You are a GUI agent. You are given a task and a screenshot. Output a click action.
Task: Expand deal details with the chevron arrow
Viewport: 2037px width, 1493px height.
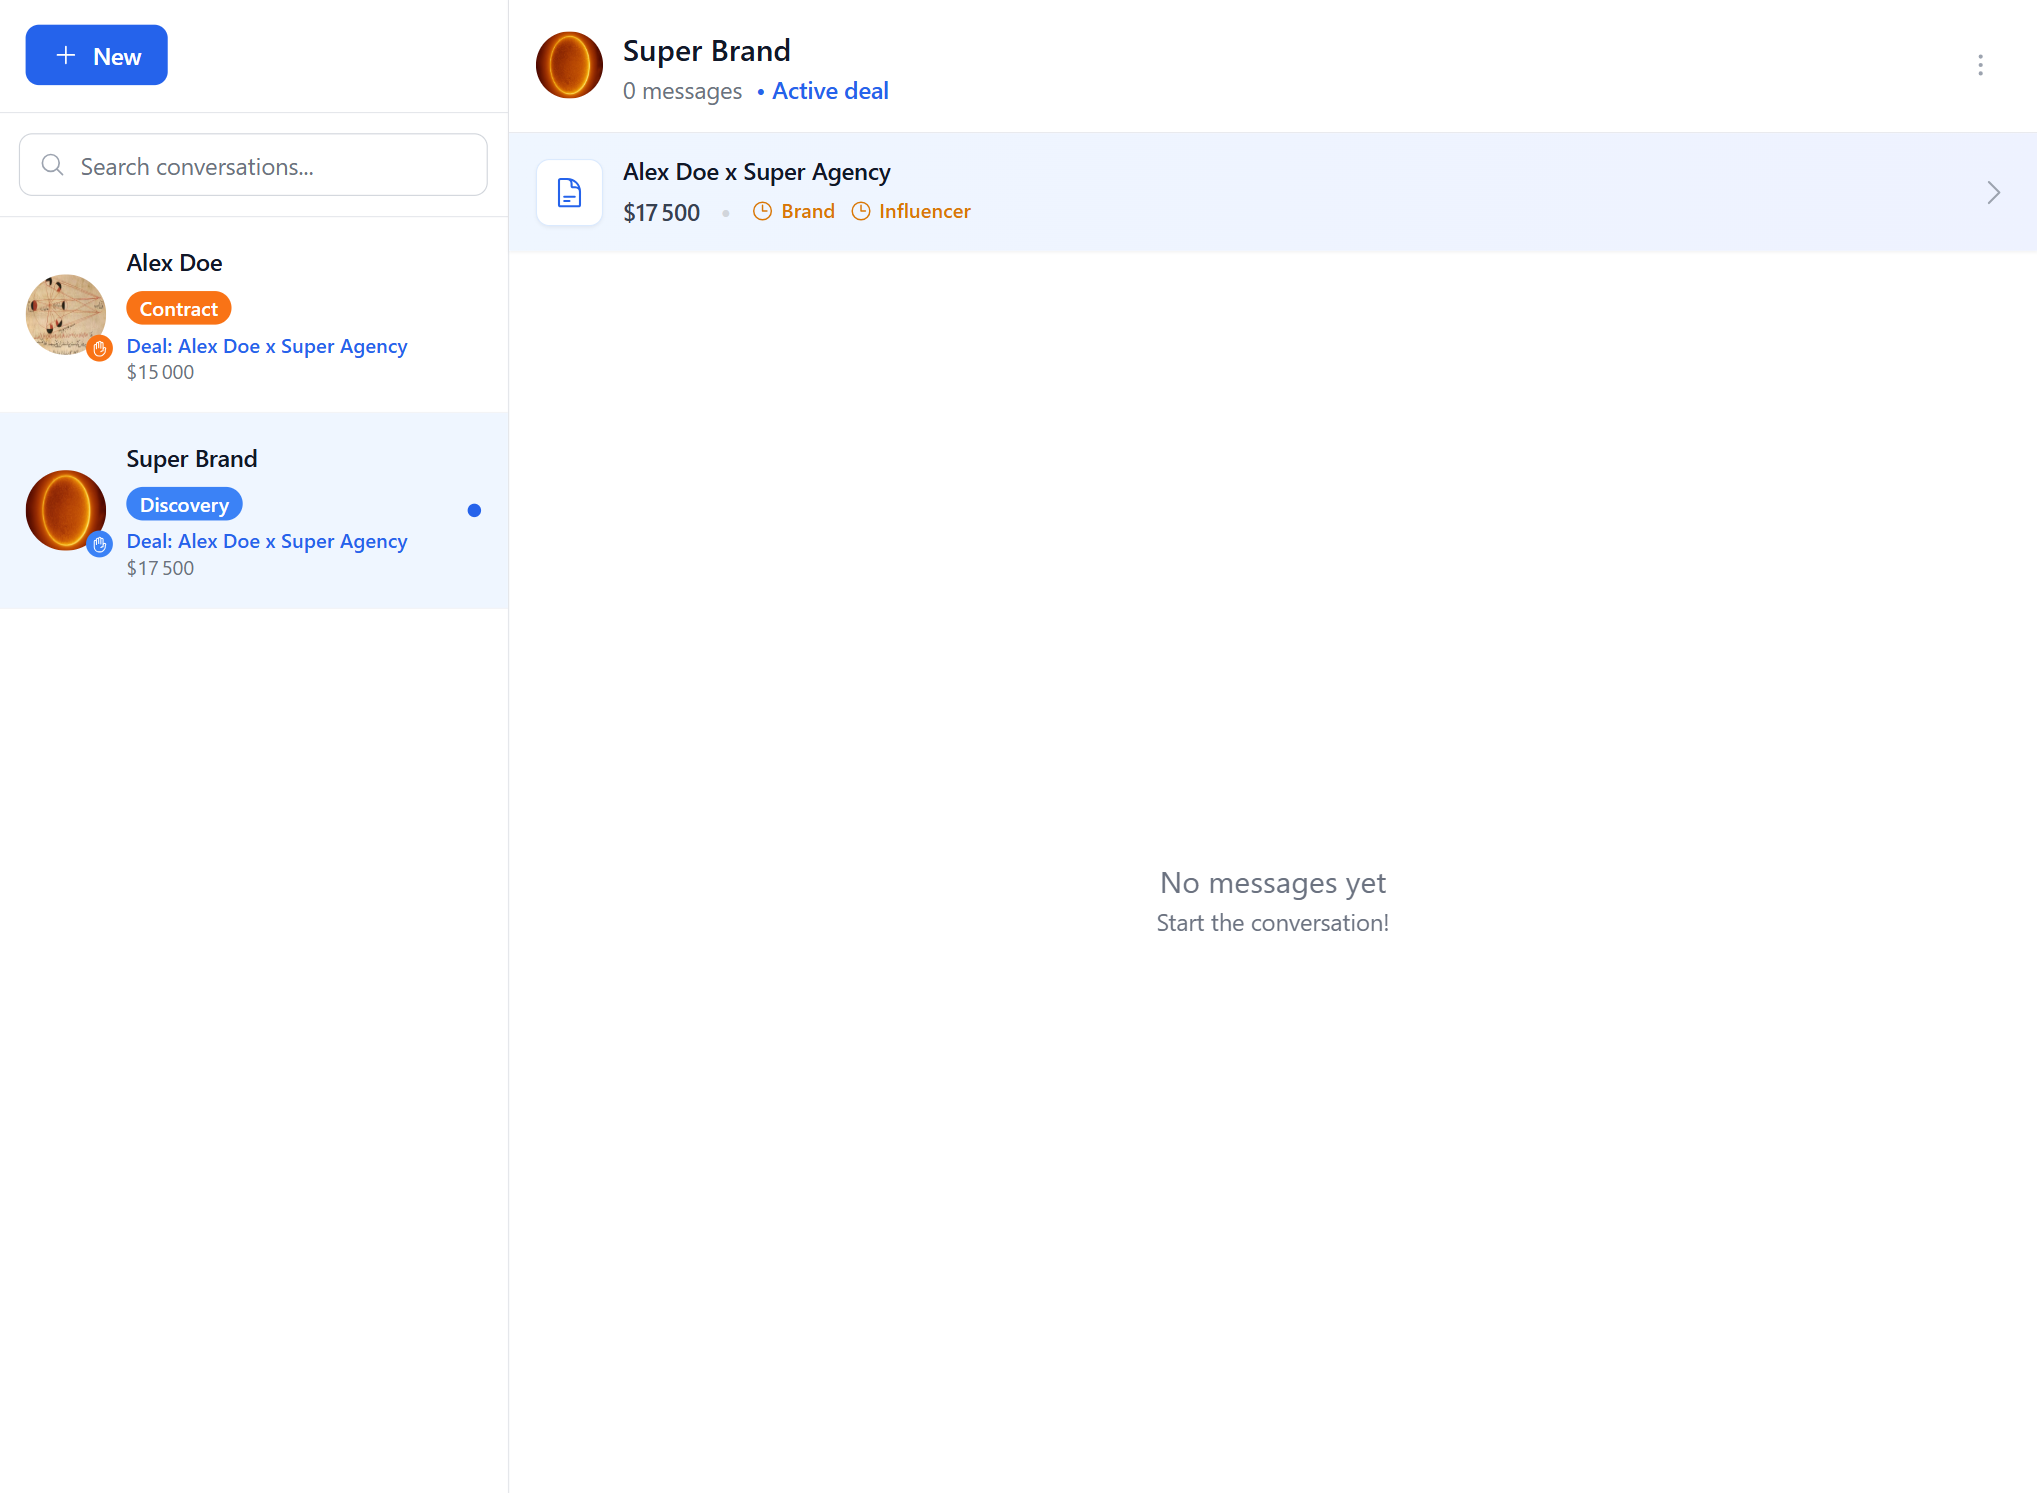[1993, 192]
